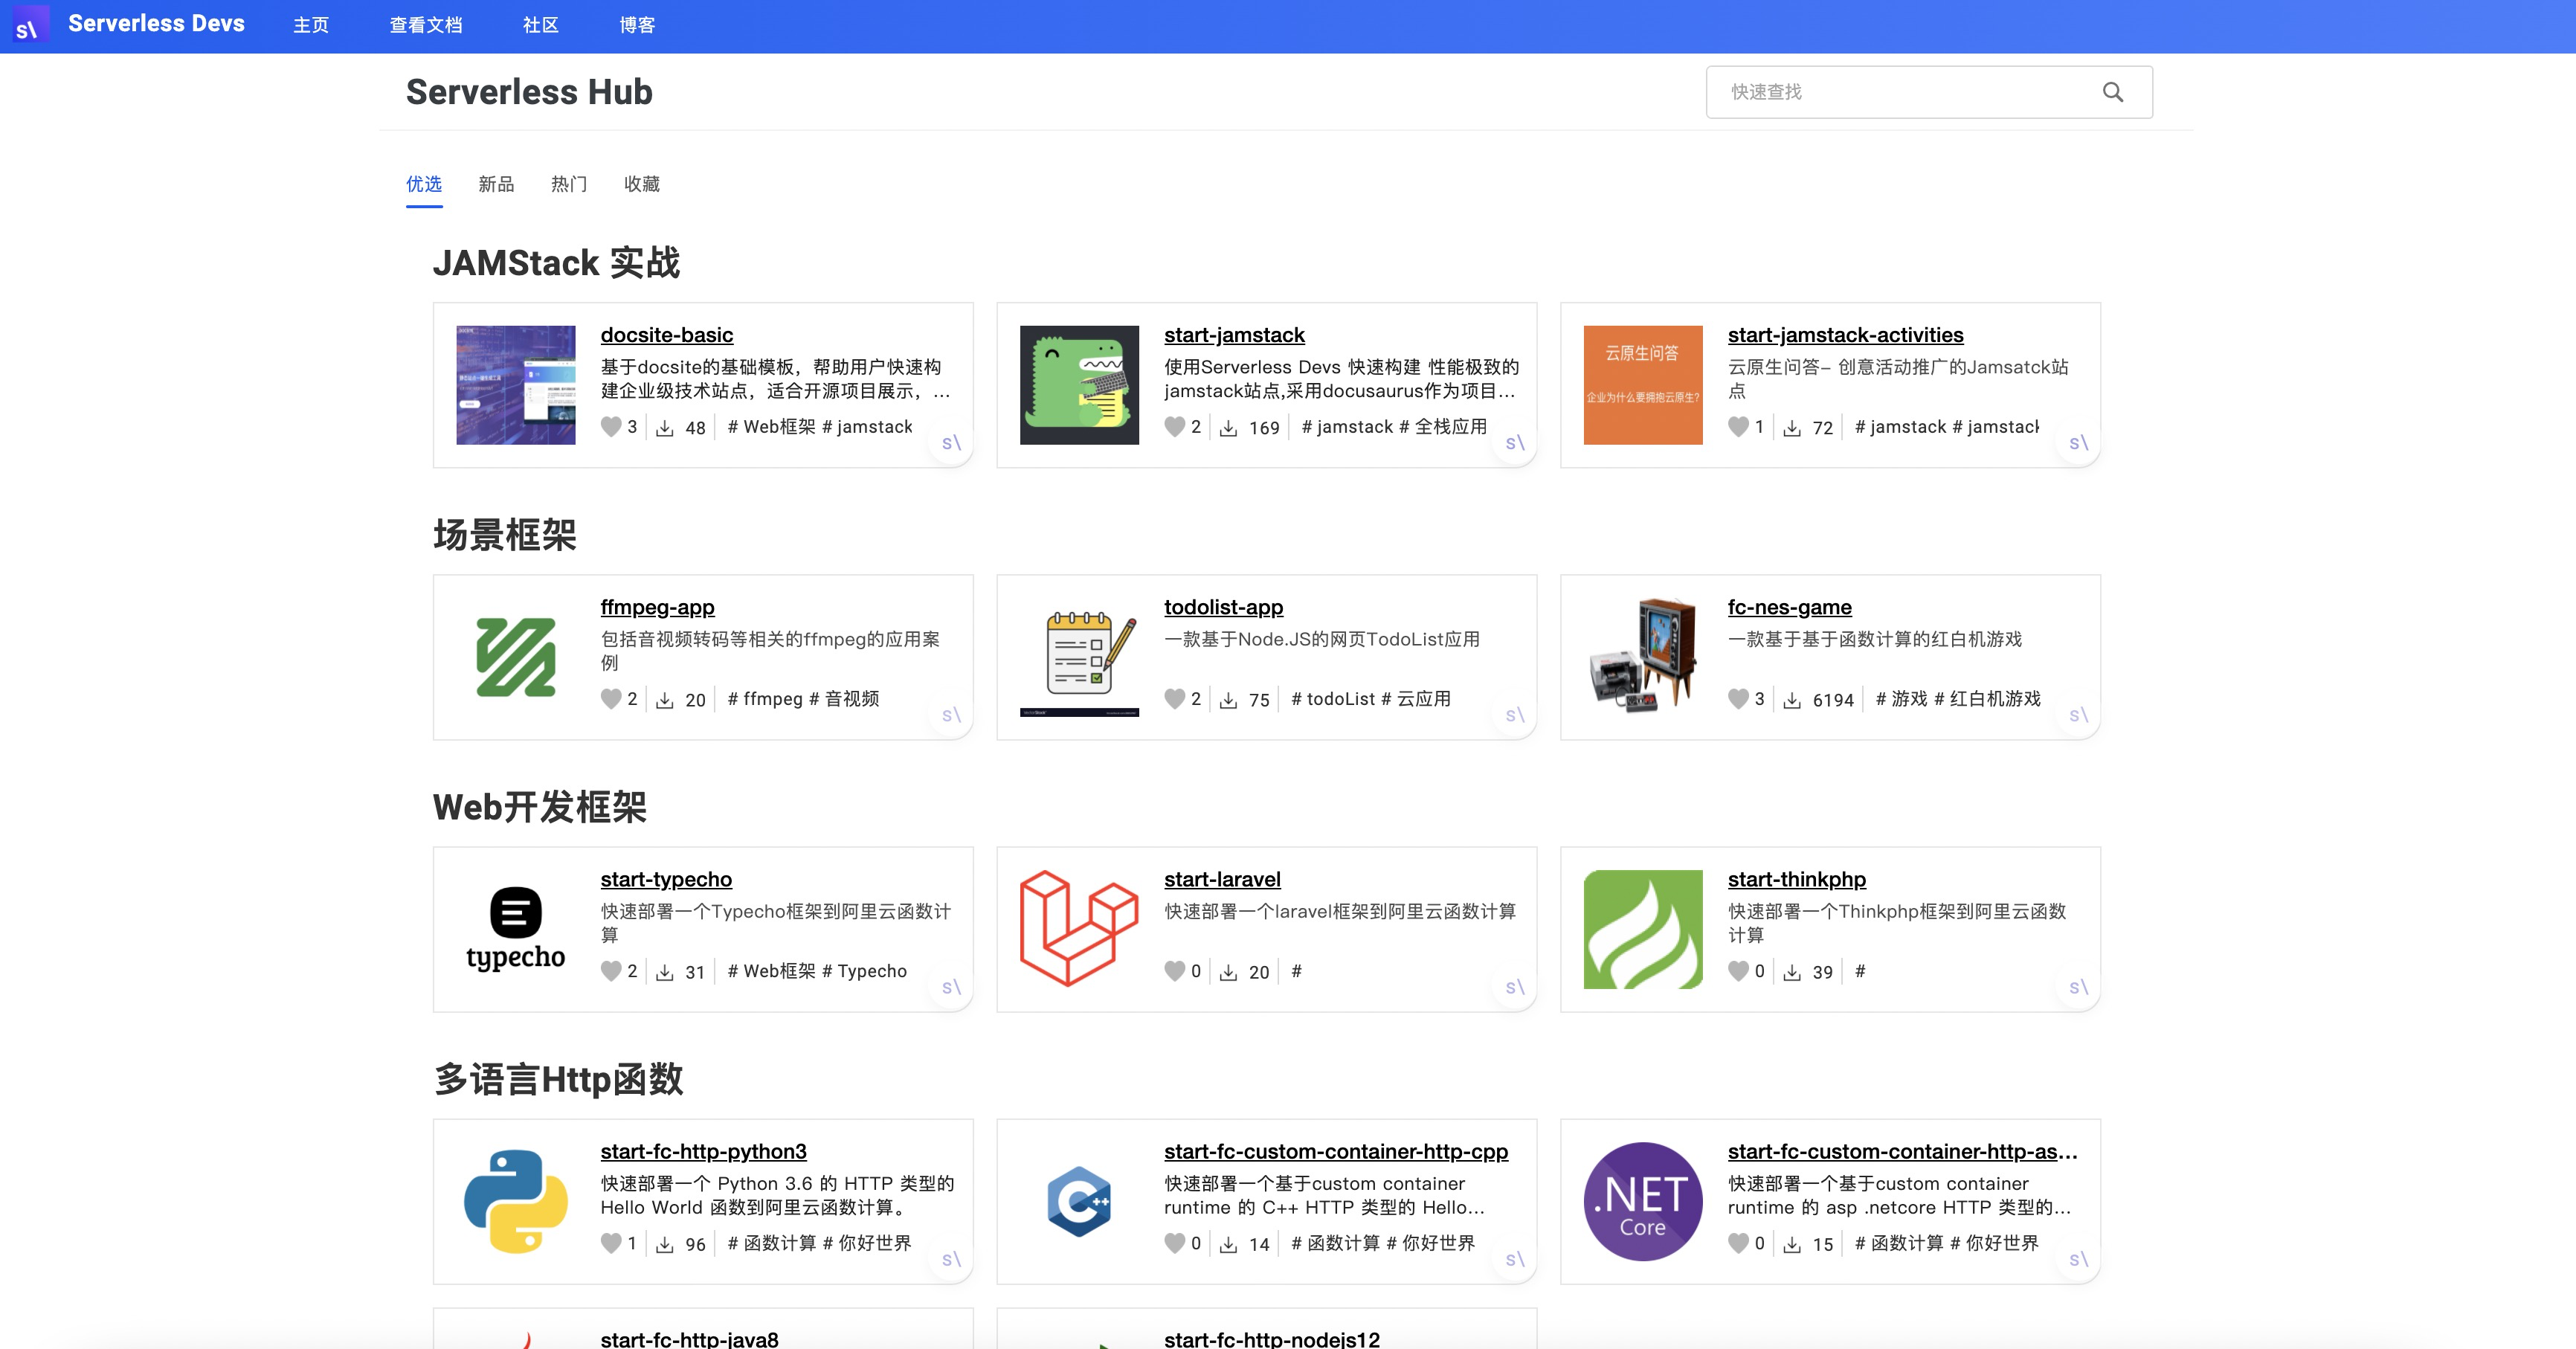Screen dimensions: 2576x1349
Task: Open the start-thinkphp project link
Action: coord(1796,879)
